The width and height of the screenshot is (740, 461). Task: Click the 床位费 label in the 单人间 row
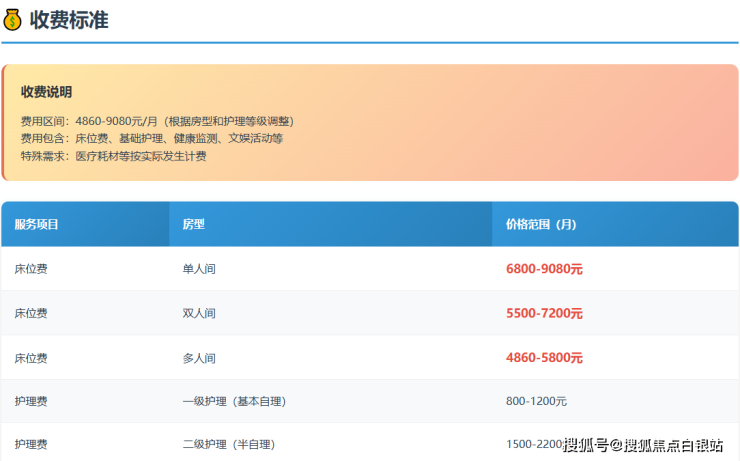coord(30,269)
